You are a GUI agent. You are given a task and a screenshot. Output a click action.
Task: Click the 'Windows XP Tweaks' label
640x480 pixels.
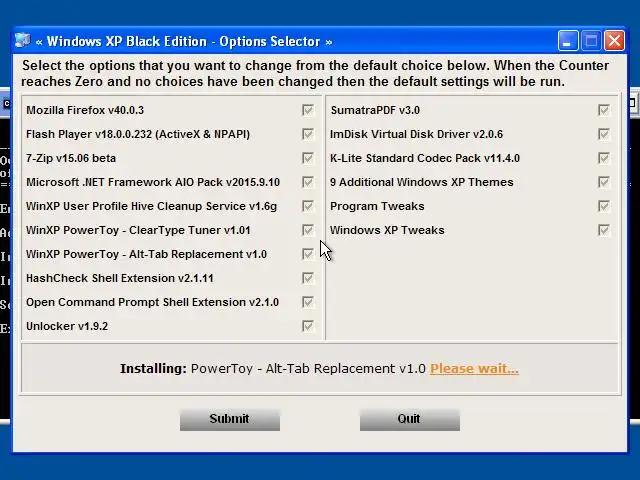tap(387, 230)
